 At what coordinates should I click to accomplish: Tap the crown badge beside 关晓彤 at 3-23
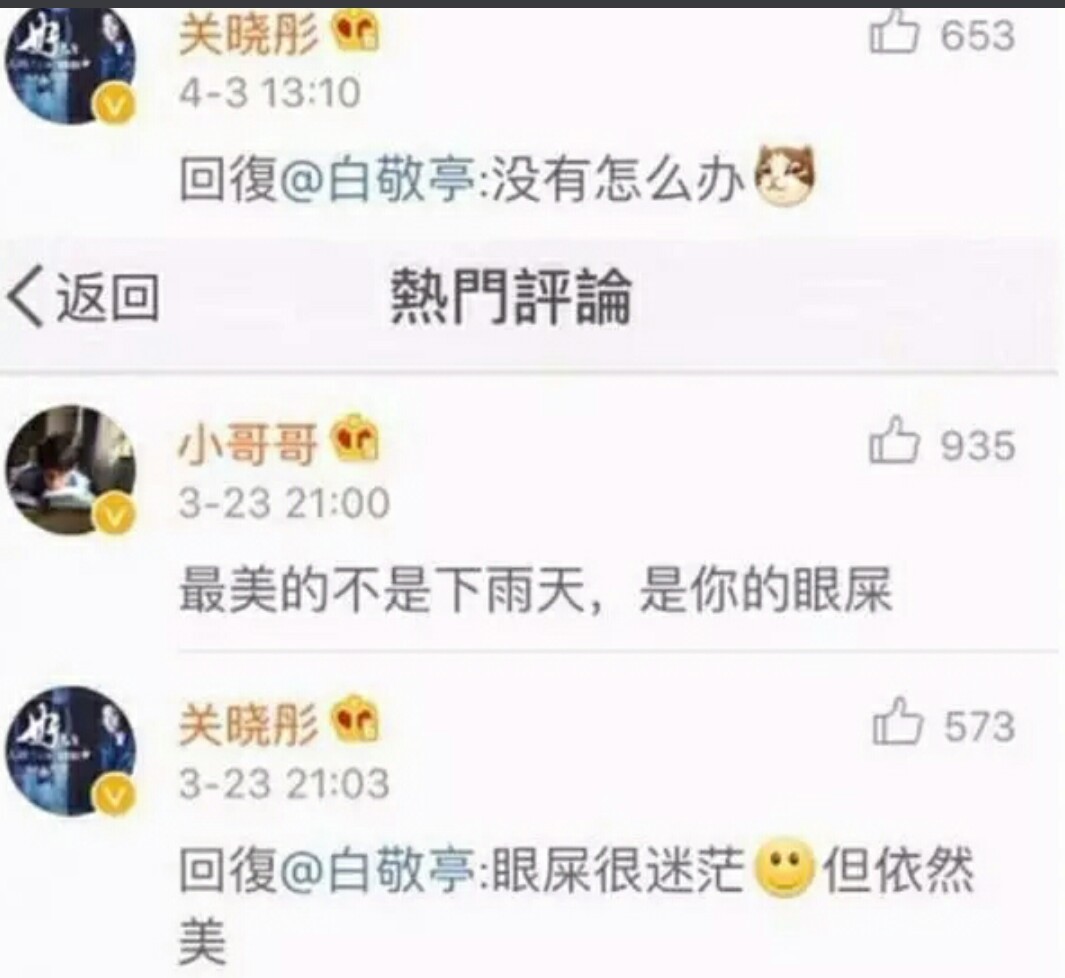[x=354, y=720]
